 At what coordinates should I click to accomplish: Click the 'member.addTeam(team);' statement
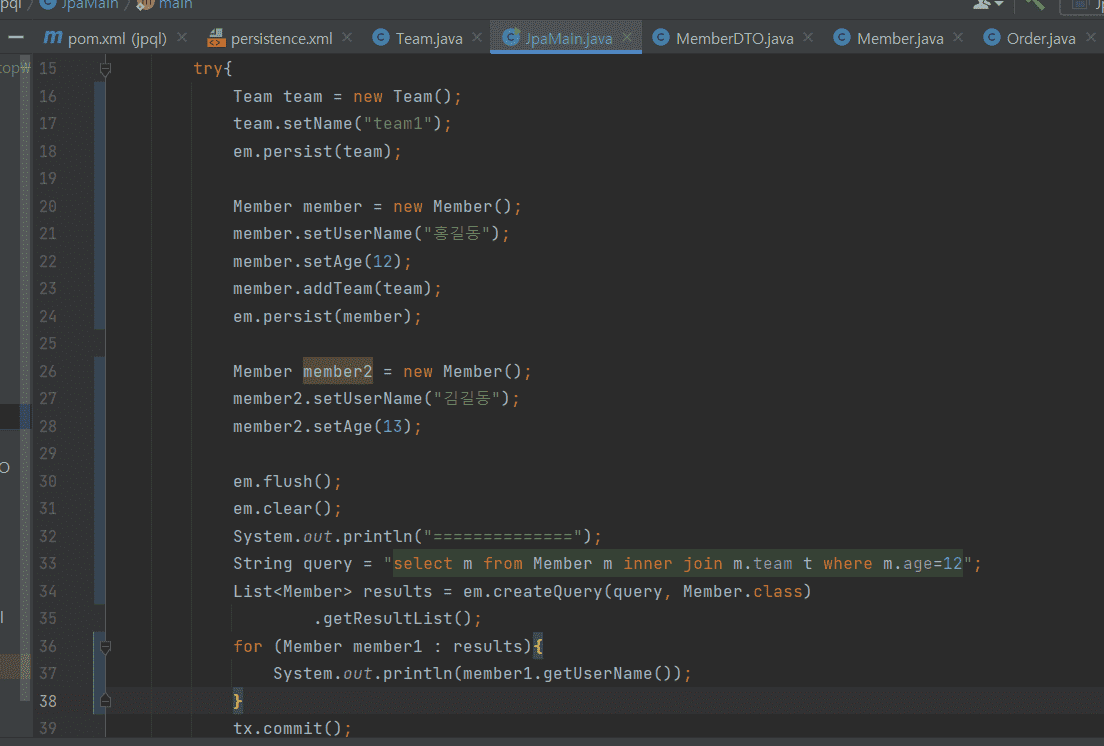point(337,289)
